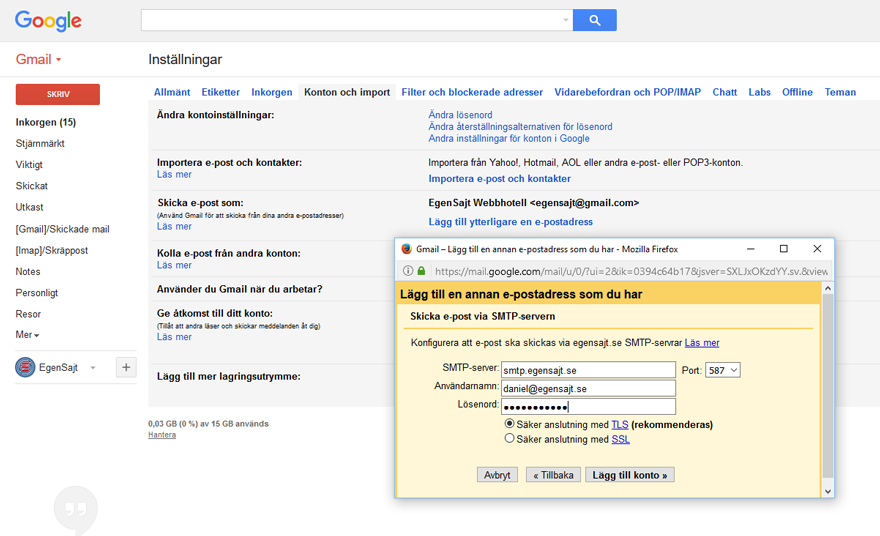Click the Avbryt button
The image size is (880, 536).
(497, 475)
